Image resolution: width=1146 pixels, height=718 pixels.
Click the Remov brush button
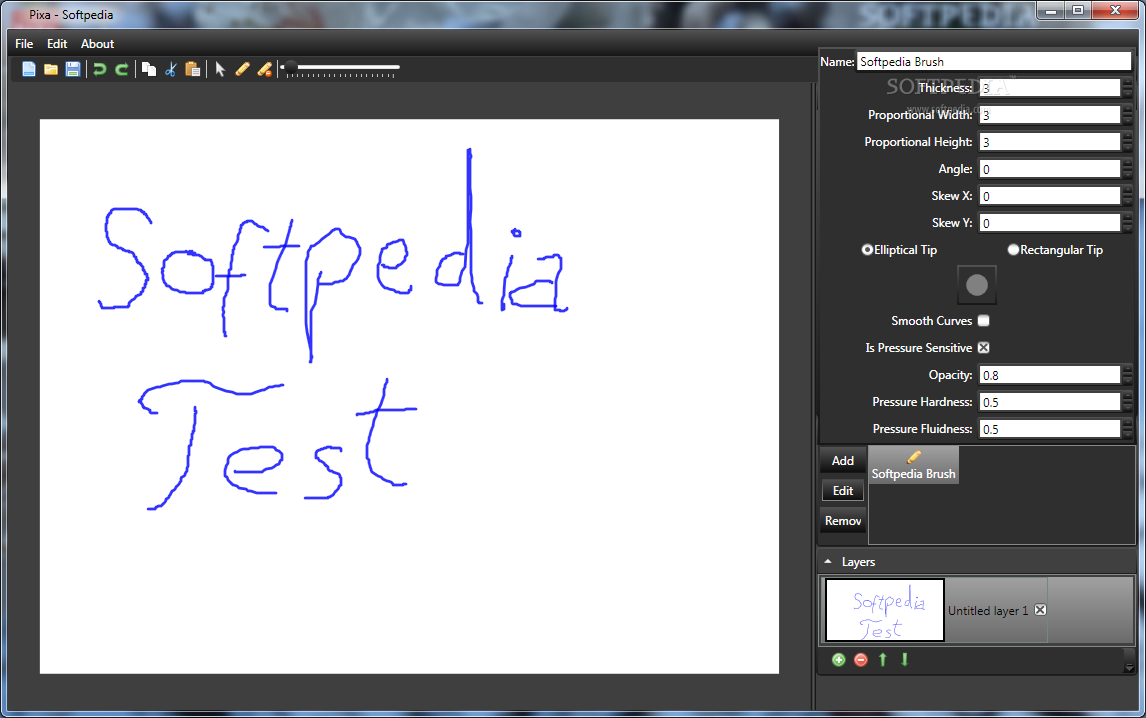tap(843, 521)
